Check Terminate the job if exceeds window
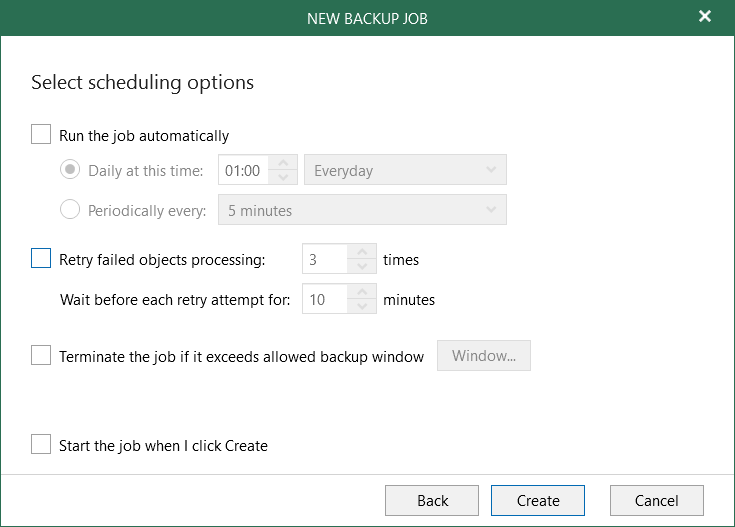Screen dimensions: 735x527 (41, 355)
